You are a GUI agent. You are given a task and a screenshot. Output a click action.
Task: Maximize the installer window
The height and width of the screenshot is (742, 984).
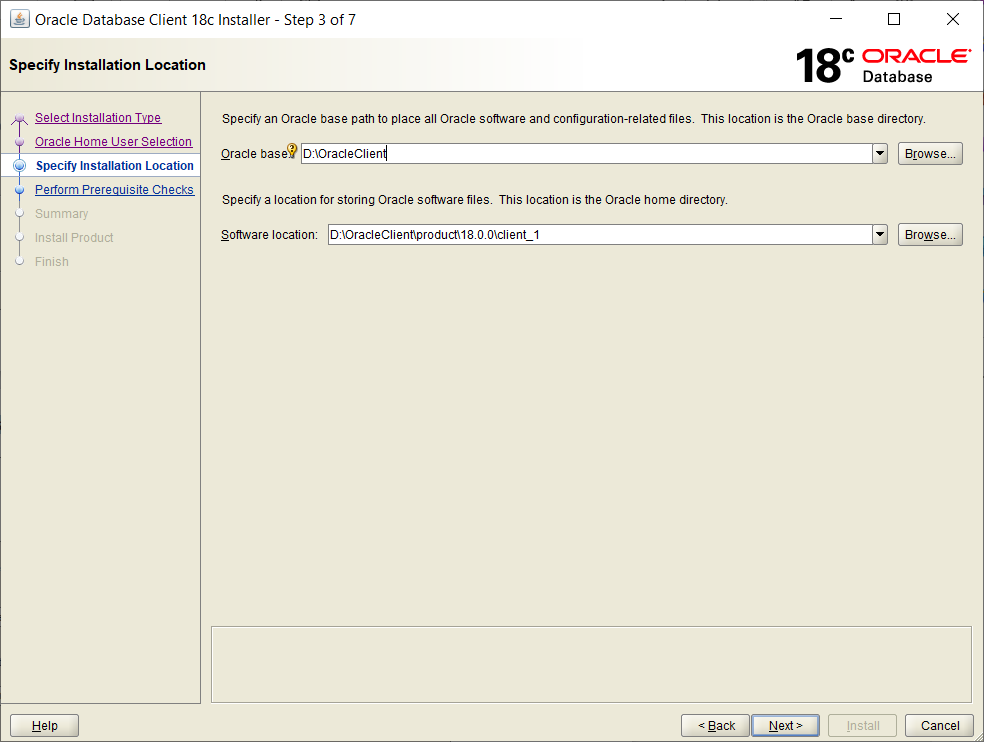[894, 19]
